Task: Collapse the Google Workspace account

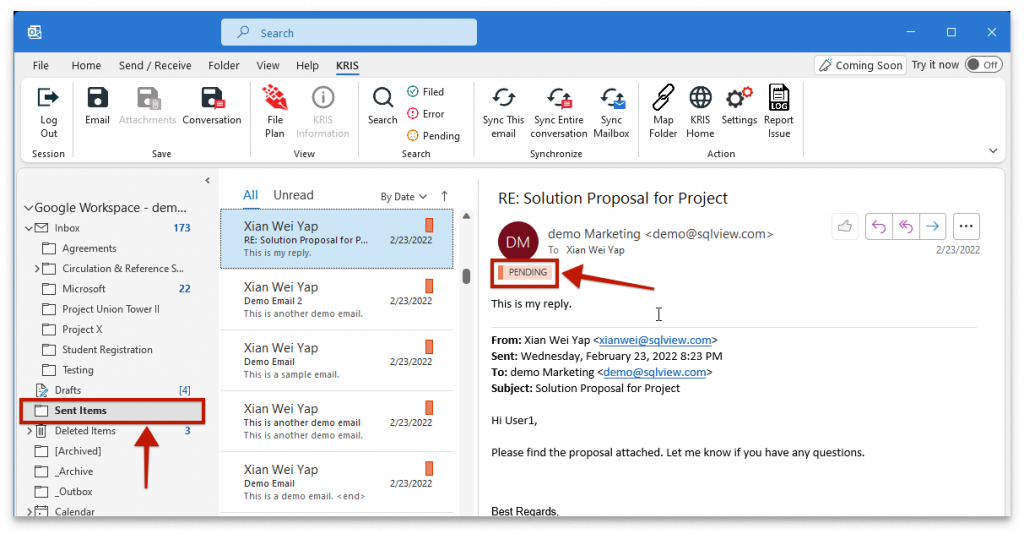Action: tap(28, 208)
